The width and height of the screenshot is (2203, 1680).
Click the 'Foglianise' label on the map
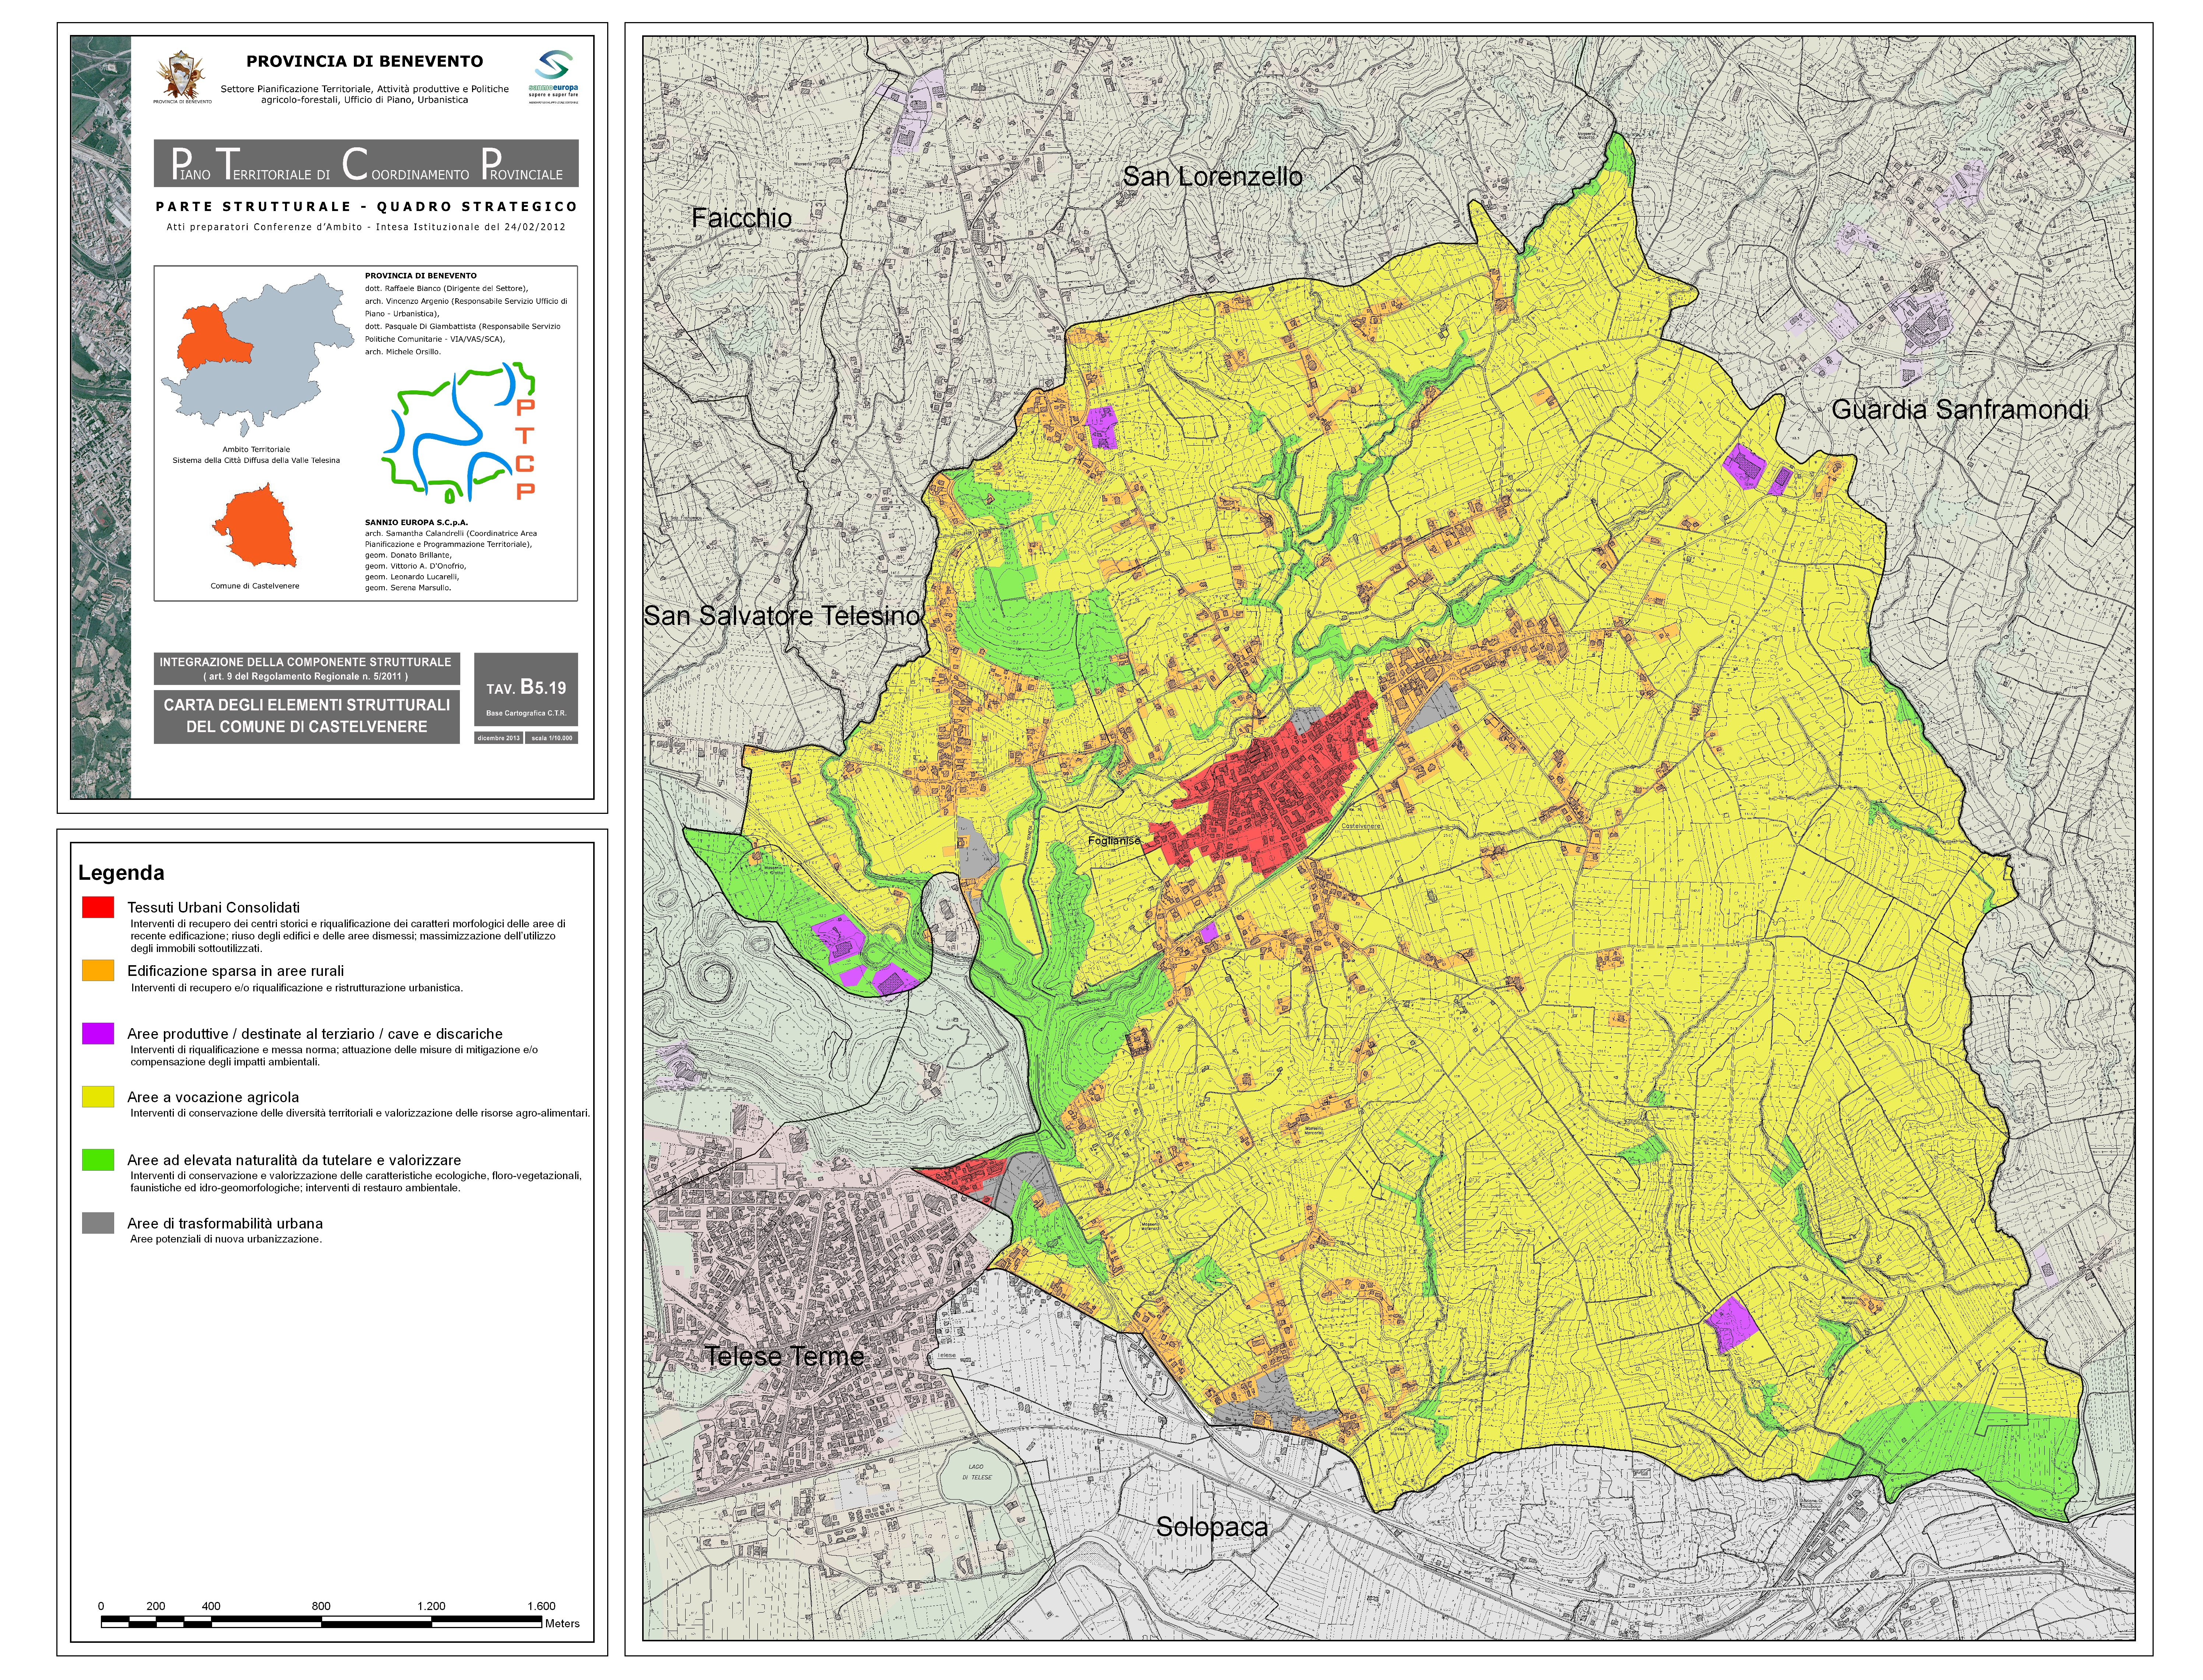(x=1114, y=841)
